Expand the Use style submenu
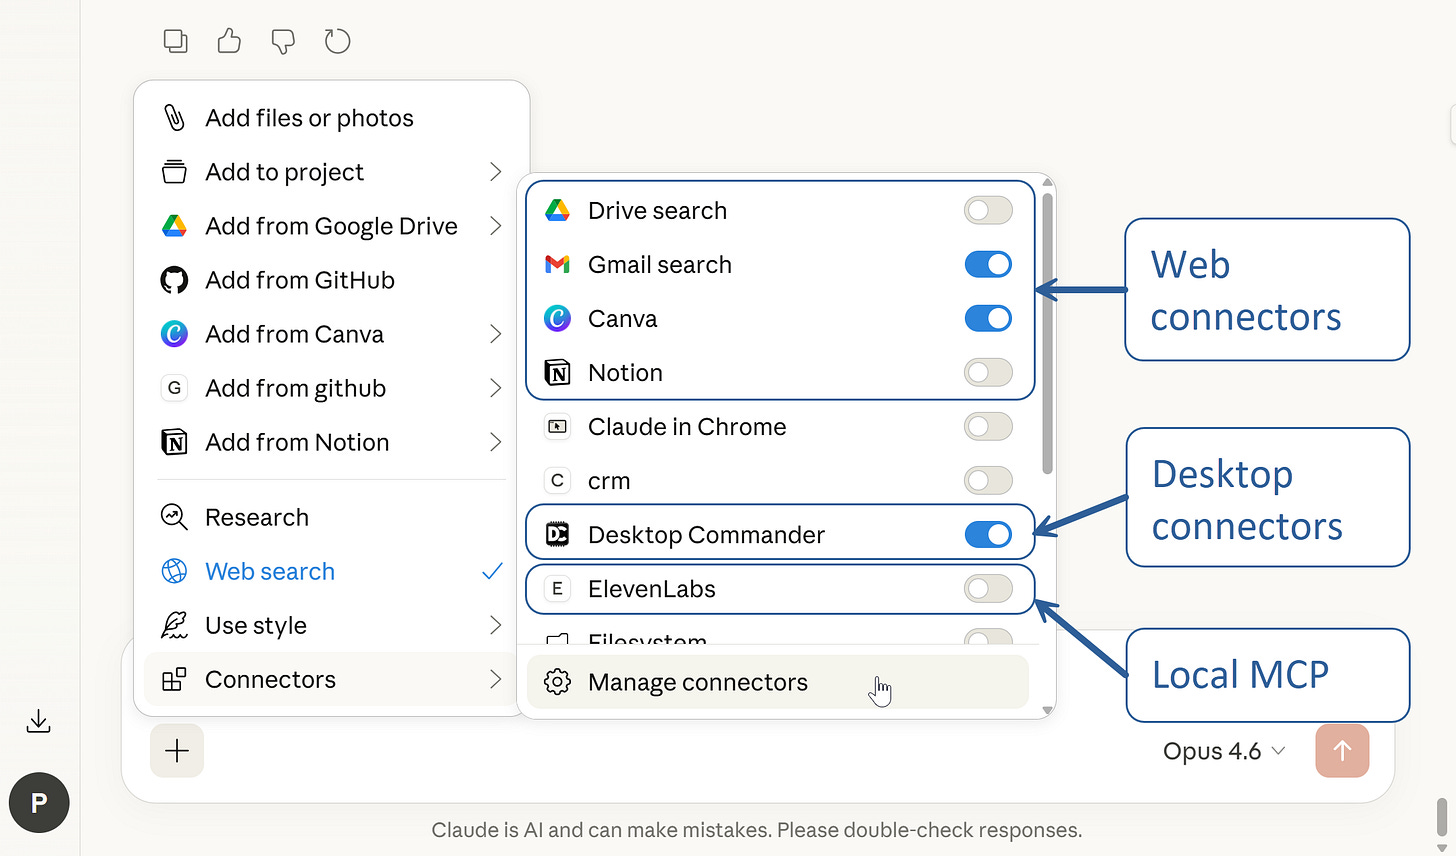 coord(331,626)
